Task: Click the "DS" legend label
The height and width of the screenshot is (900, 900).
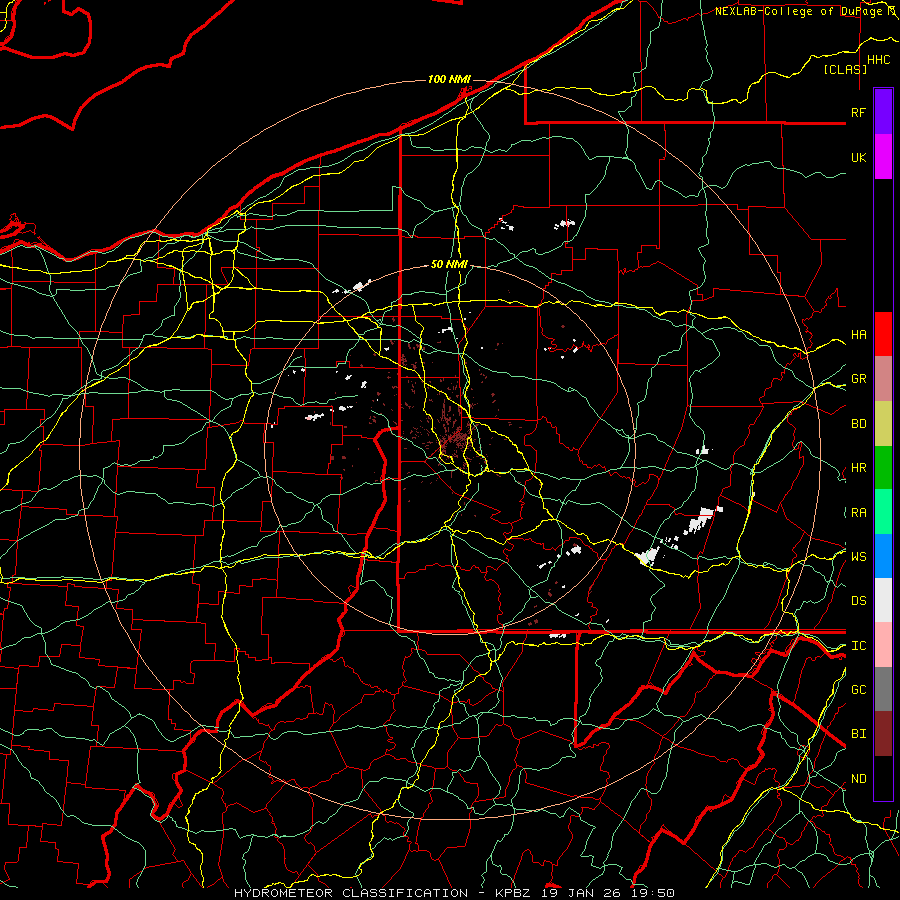Action: (858, 600)
